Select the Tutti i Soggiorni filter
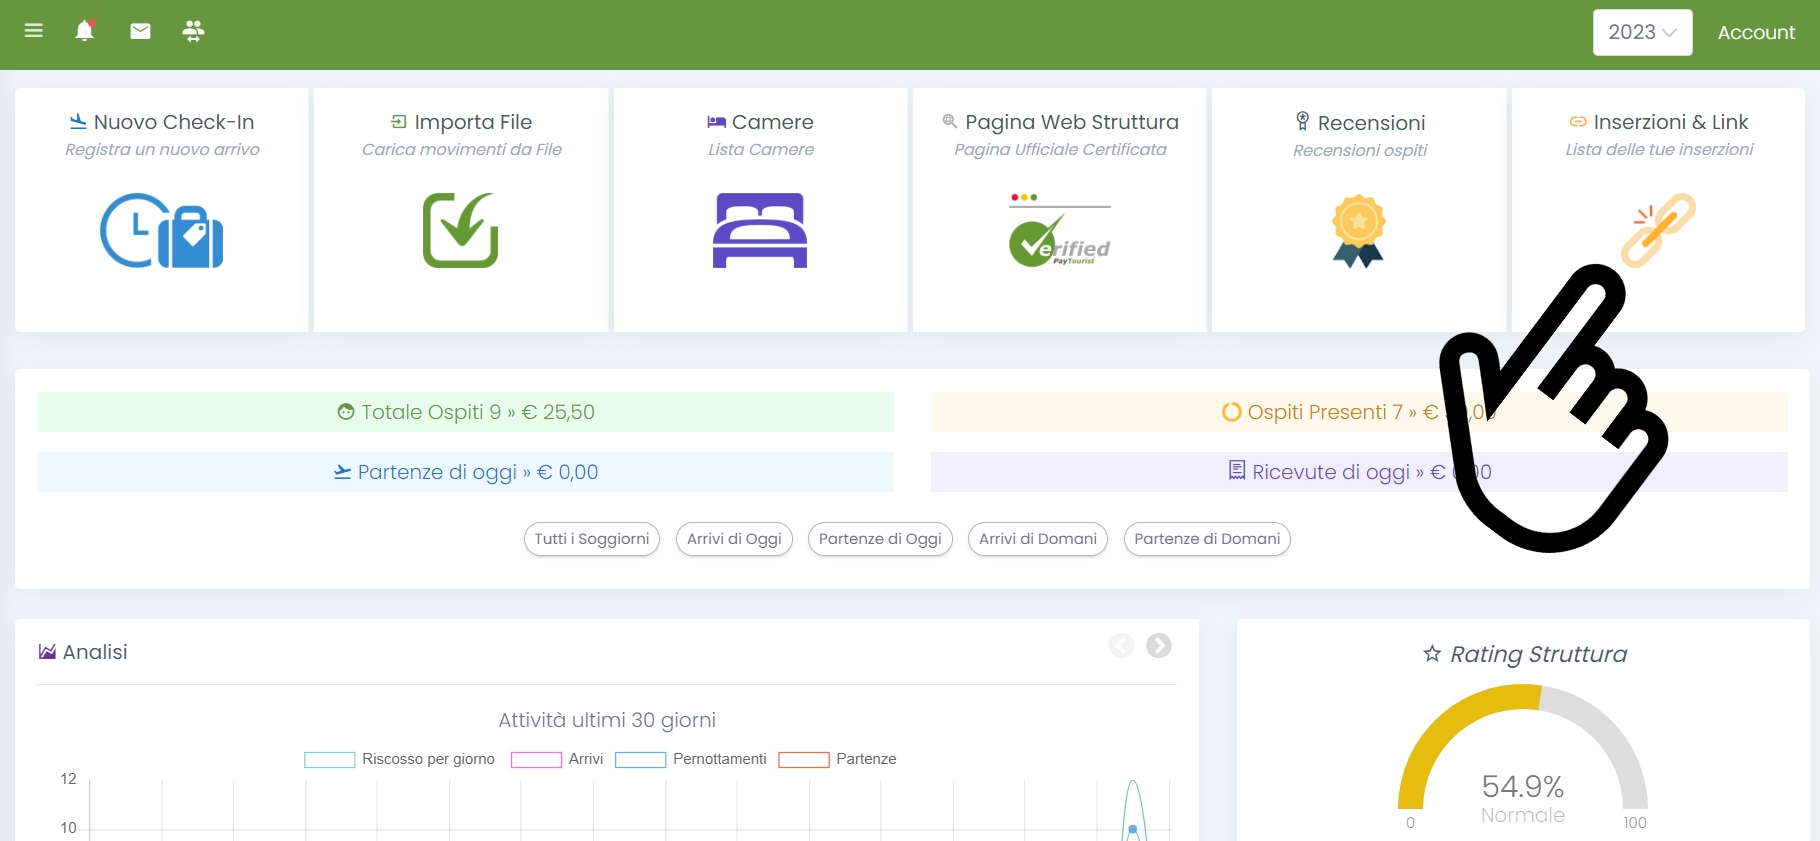 pyautogui.click(x=592, y=539)
